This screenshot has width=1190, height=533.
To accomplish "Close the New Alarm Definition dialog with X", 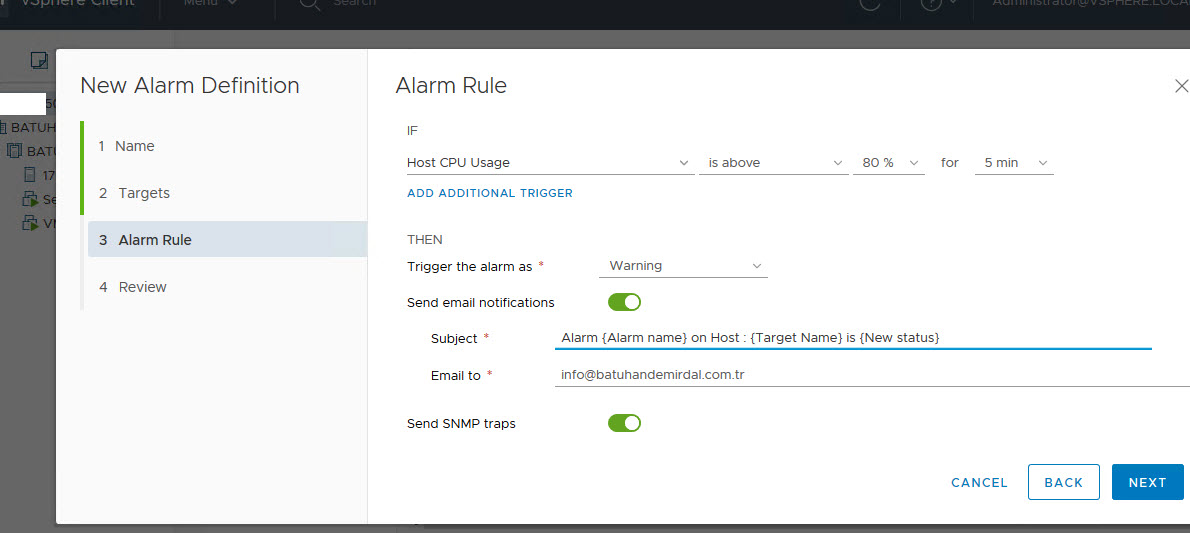I will pyautogui.click(x=1181, y=86).
